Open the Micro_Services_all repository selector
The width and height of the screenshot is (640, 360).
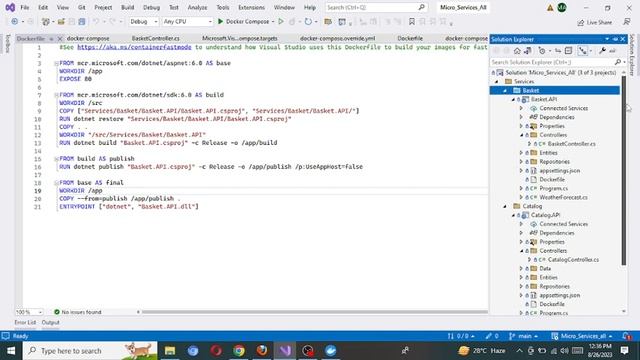click(x=582, y=336)
